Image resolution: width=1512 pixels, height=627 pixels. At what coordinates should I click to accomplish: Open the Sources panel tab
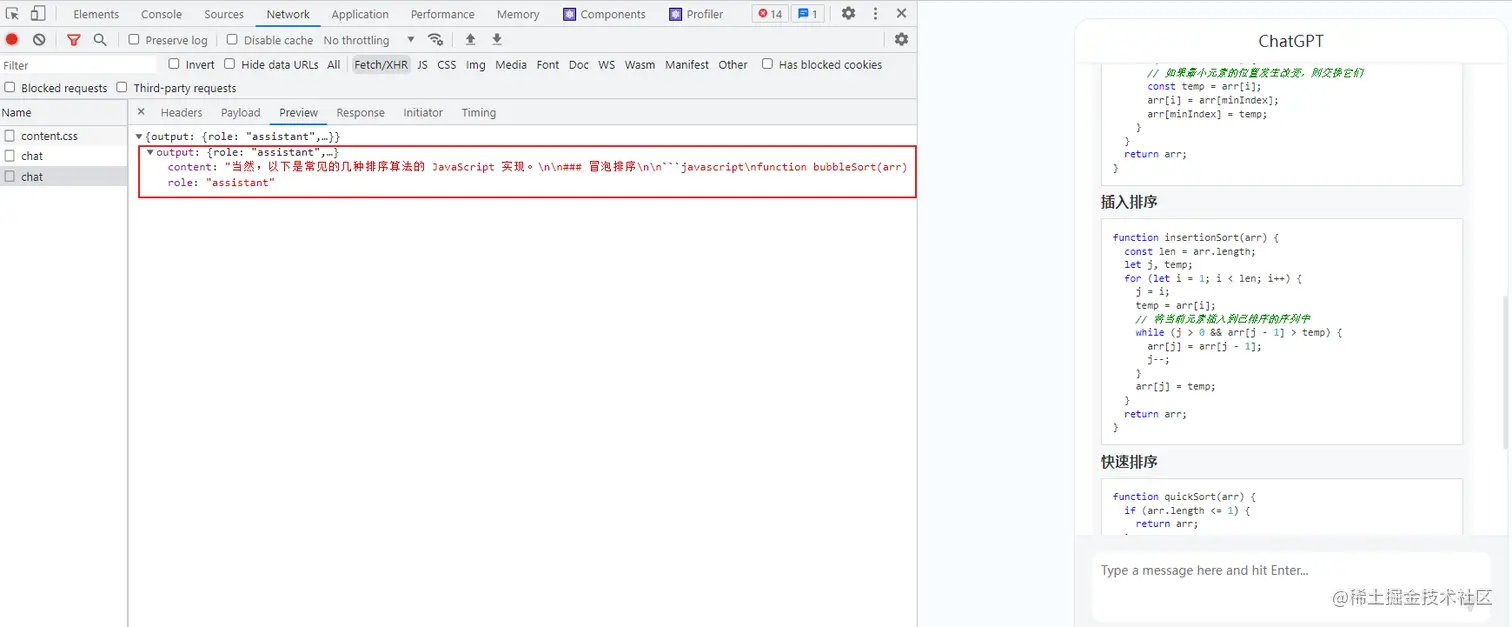224,14
